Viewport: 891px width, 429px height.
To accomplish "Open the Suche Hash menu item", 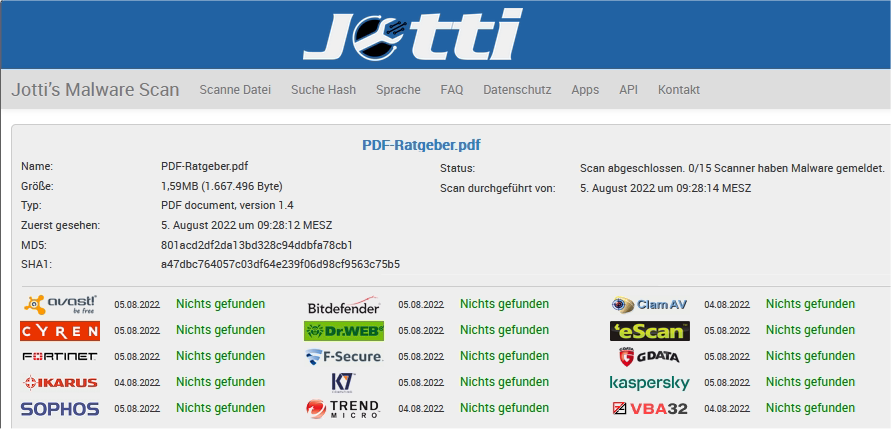I will click(323, 90).
